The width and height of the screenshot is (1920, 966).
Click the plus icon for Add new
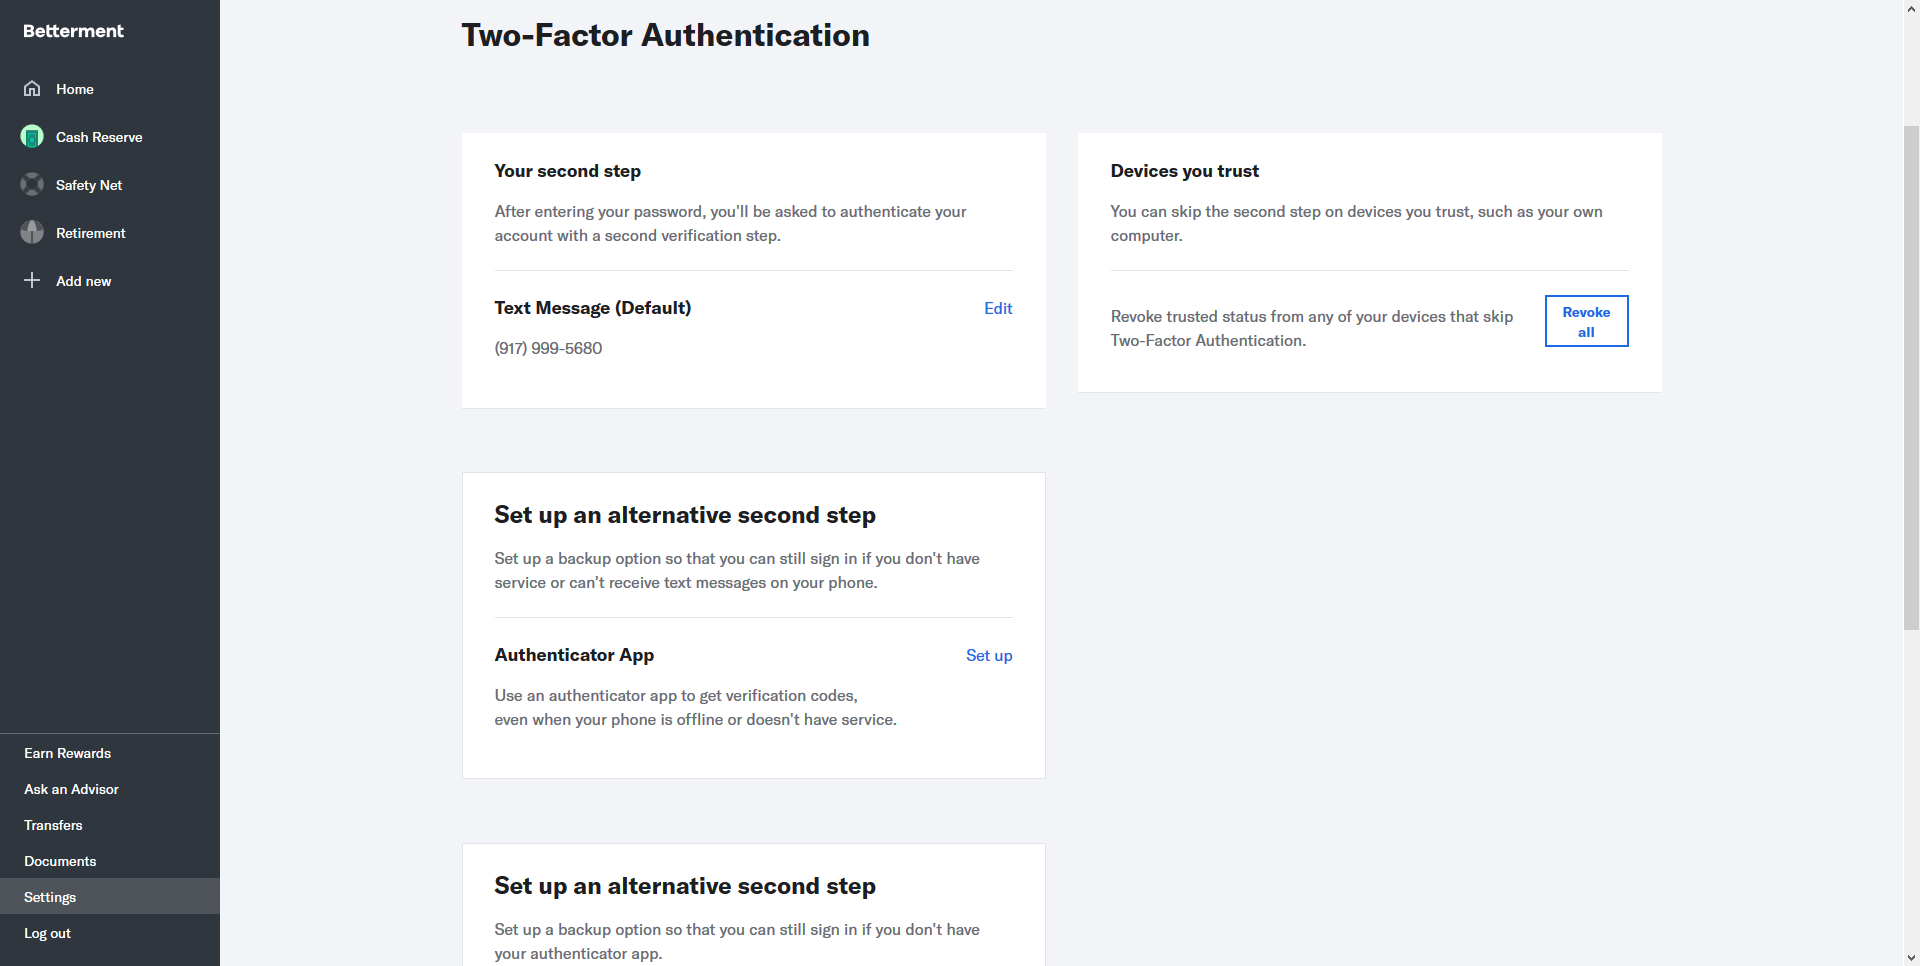pyautogui.click(x=32, y=280)
